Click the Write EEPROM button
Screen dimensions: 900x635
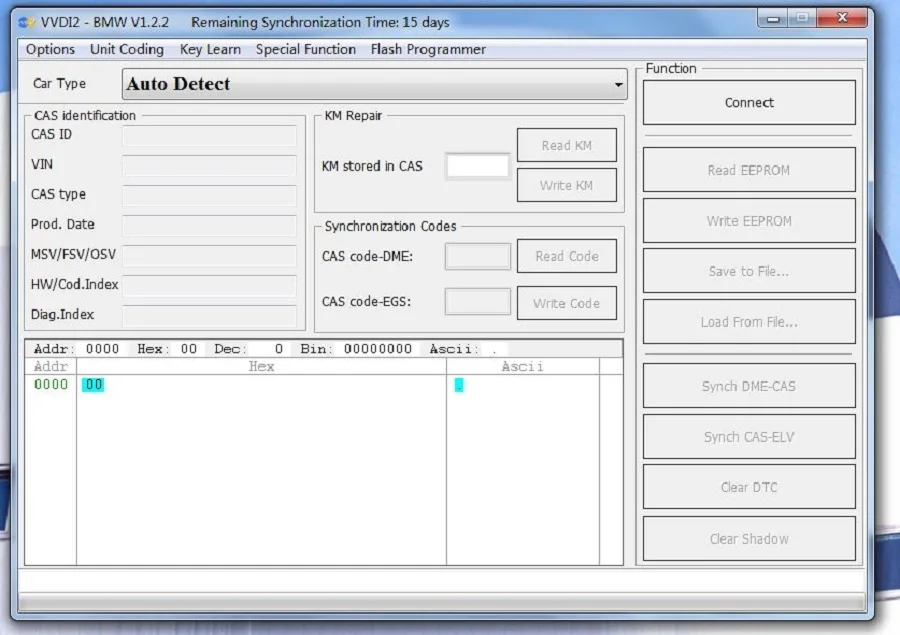tap(749, 221)
